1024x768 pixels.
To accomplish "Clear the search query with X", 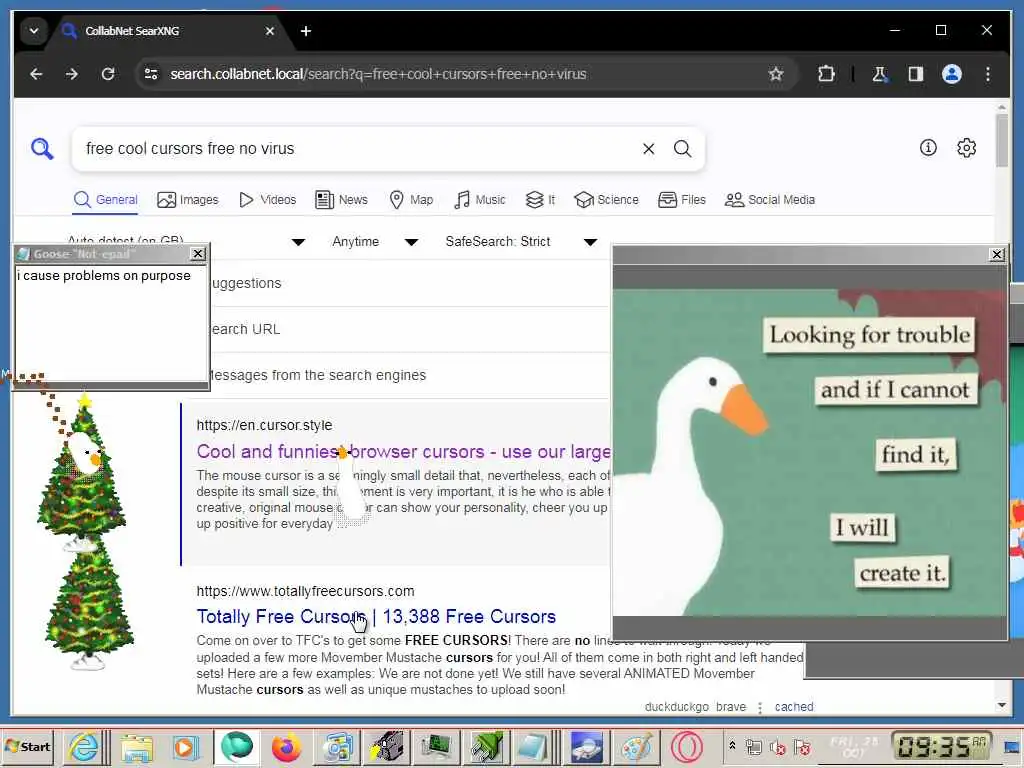I will (x=648, y=148).
